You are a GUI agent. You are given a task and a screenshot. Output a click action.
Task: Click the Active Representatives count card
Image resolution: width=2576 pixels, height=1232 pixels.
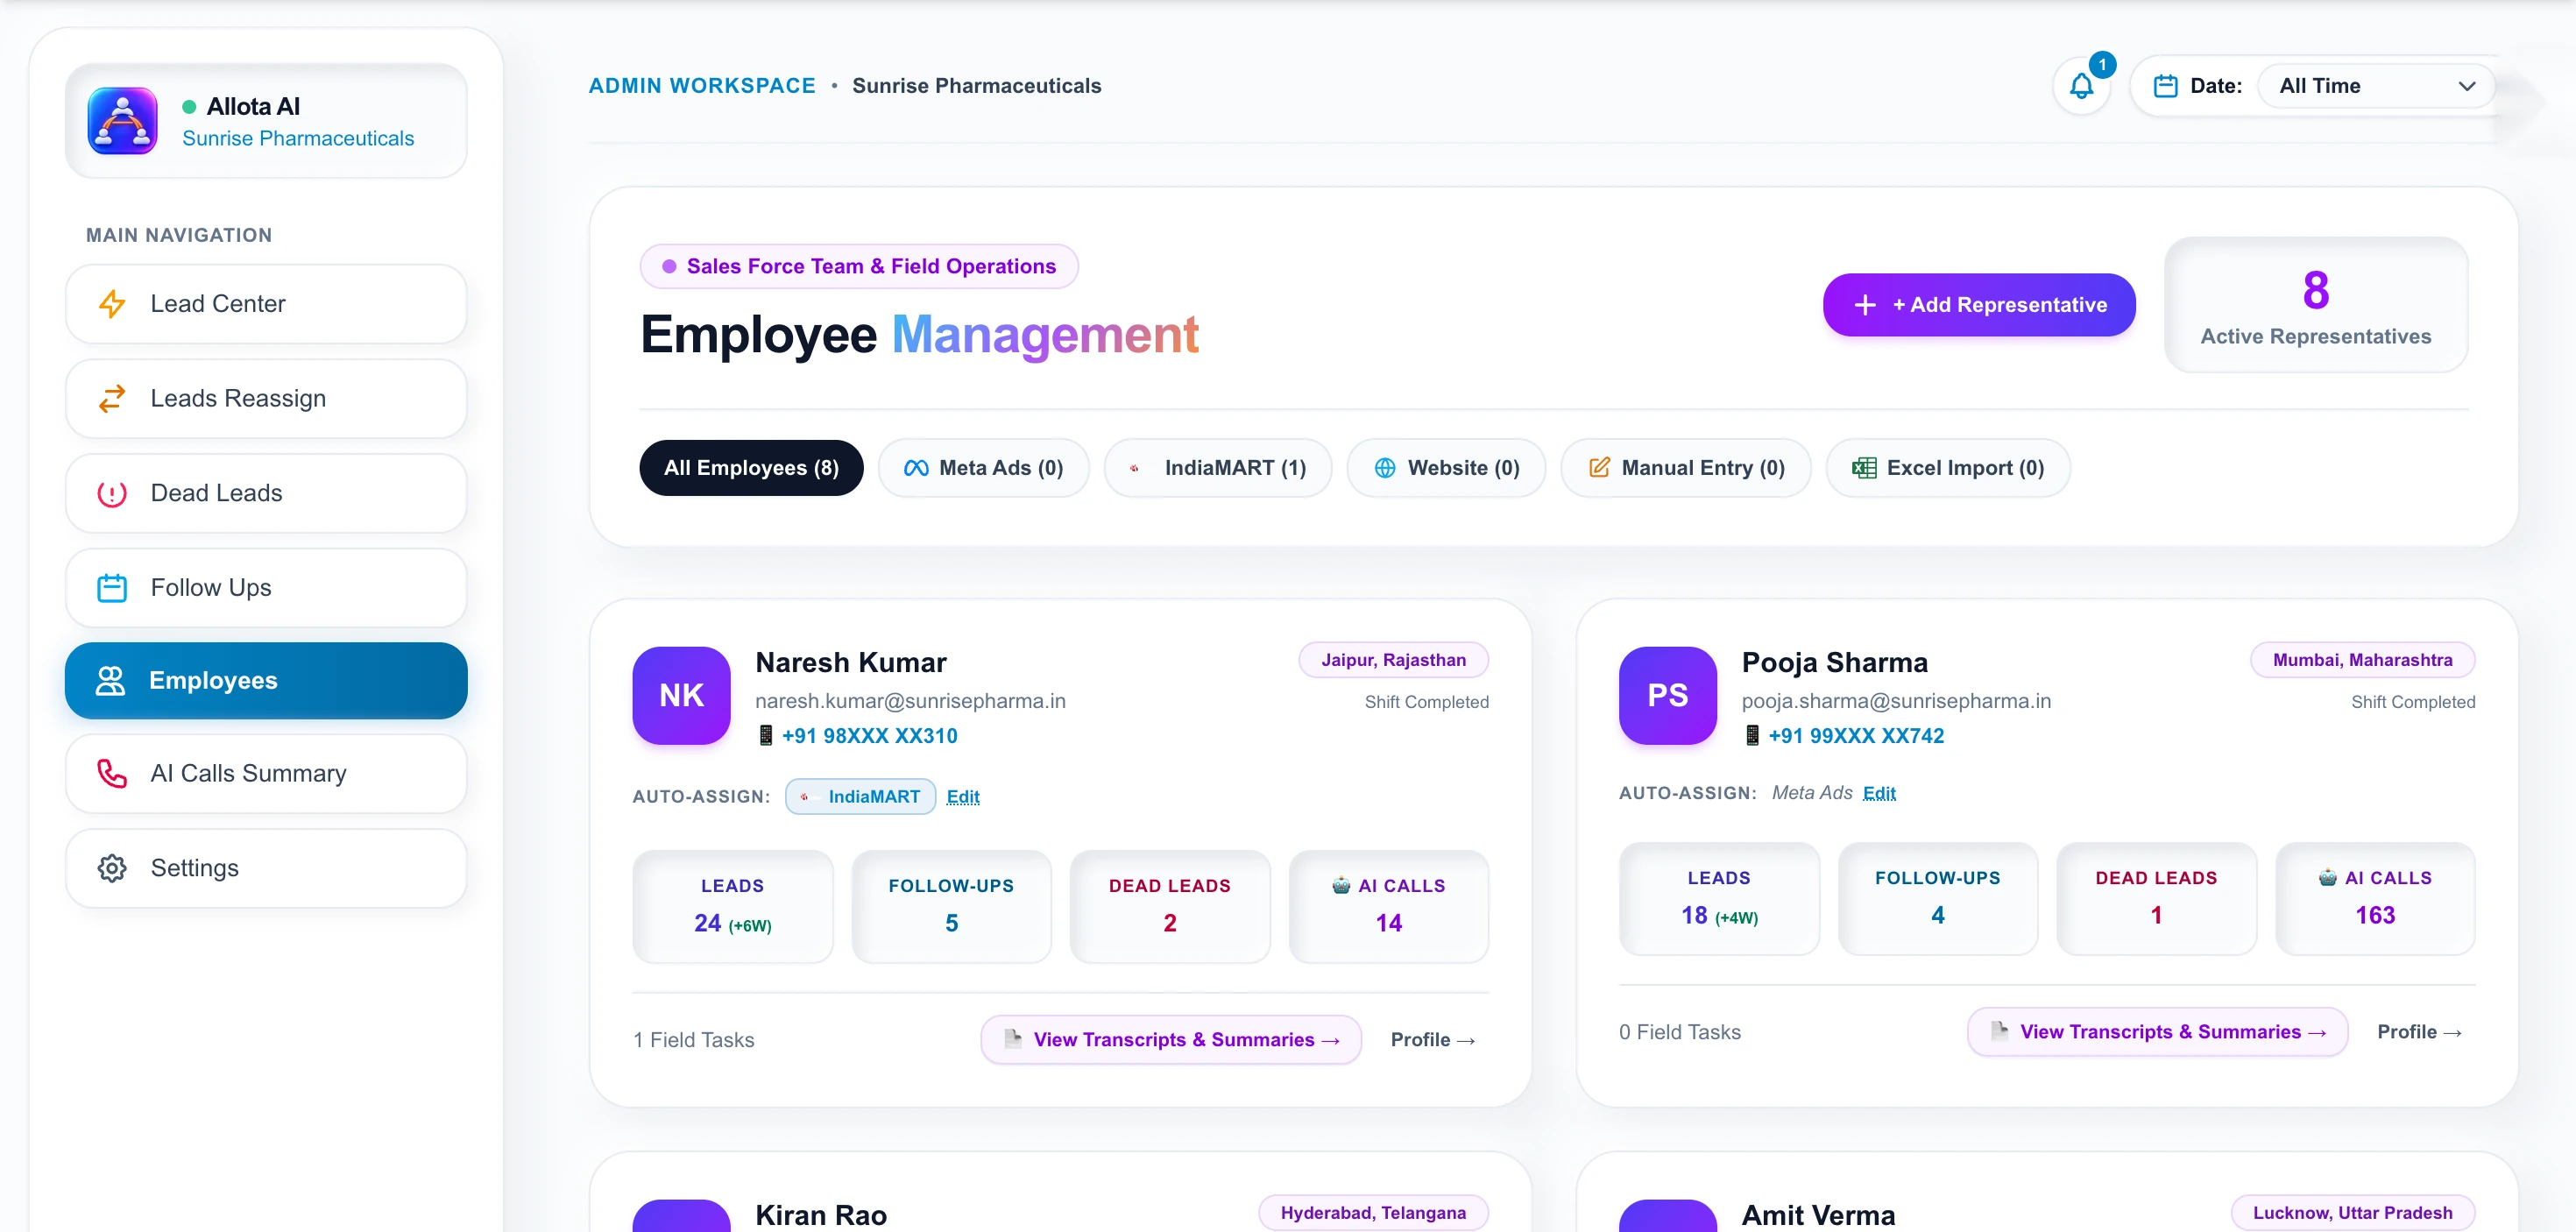[x=2316, y=305]
